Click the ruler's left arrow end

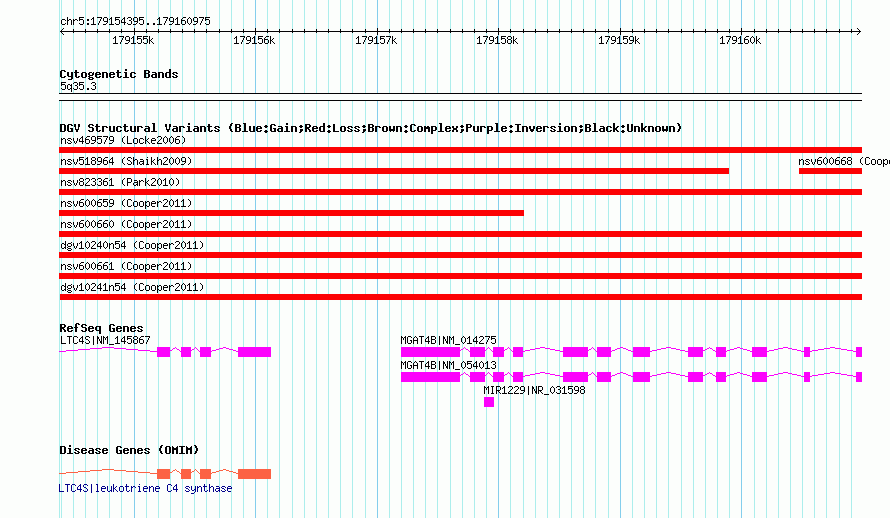pos(62,31)
